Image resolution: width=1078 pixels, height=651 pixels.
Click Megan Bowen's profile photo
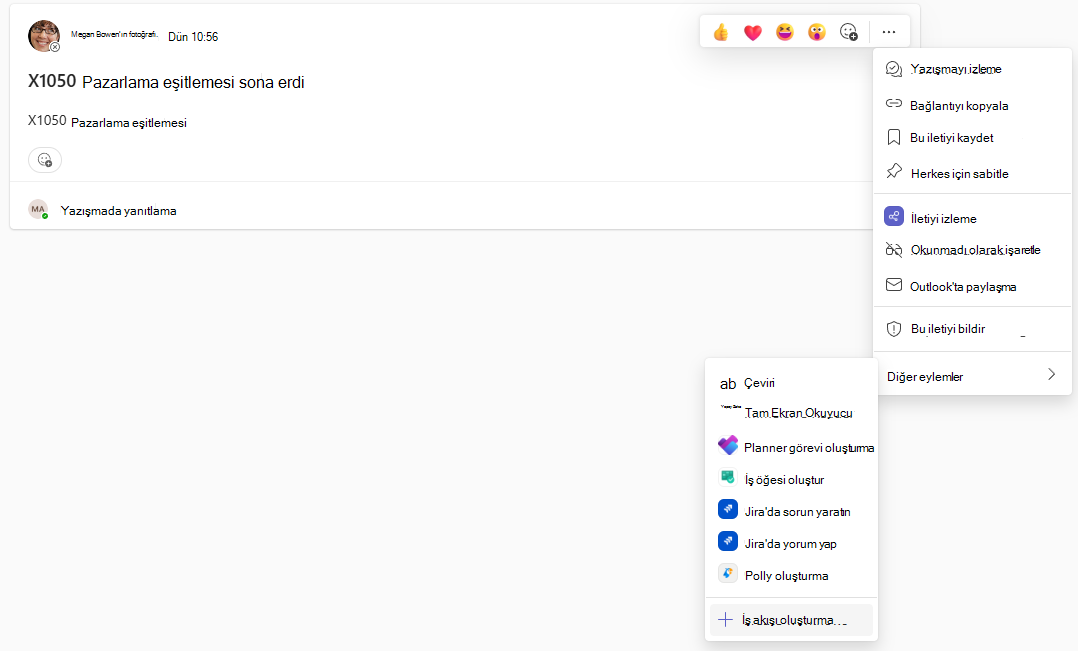(43, 36)
